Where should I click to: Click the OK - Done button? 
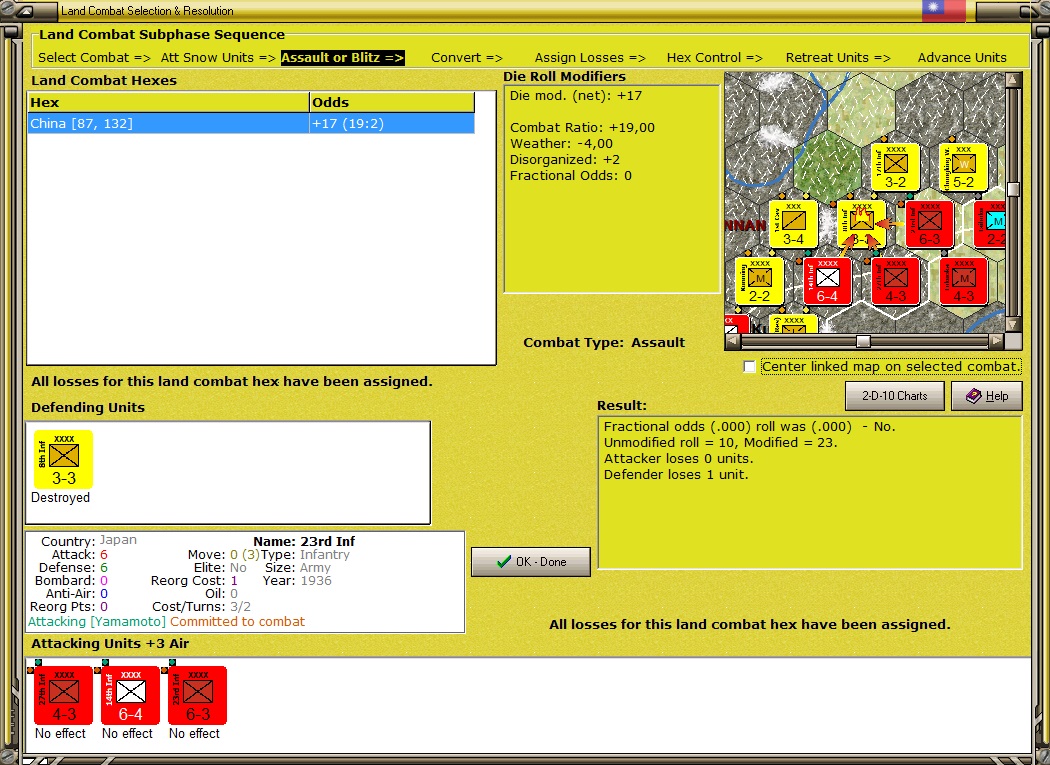click(x=530, y=562)
